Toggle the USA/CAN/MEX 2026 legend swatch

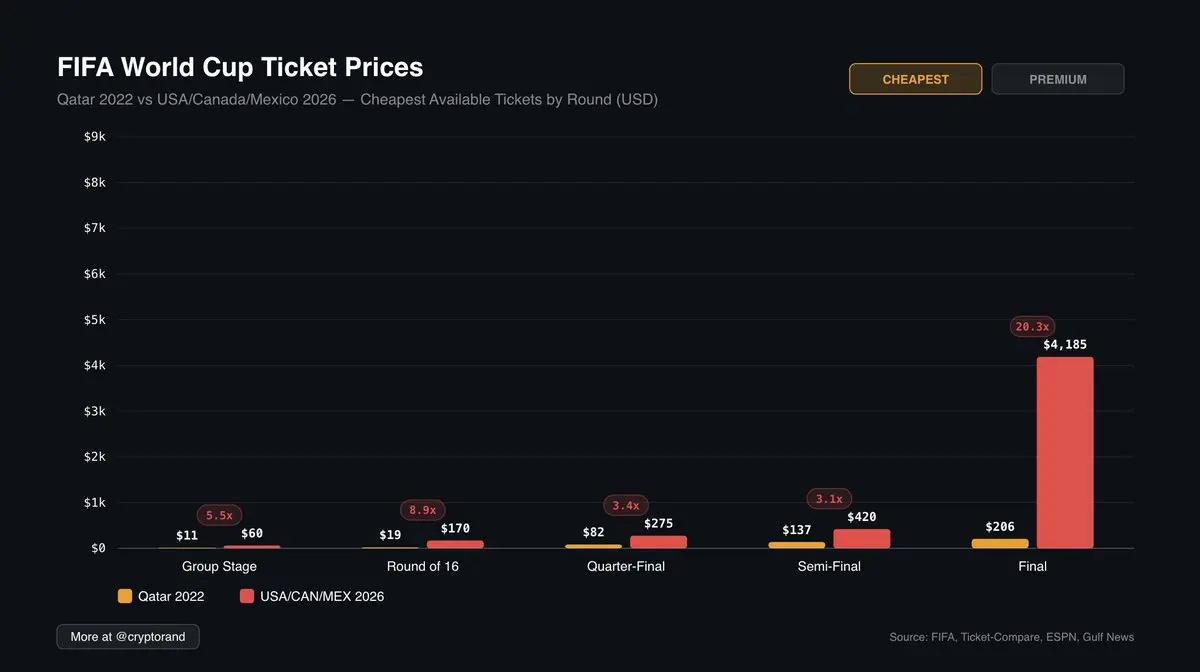pos(248,596)
